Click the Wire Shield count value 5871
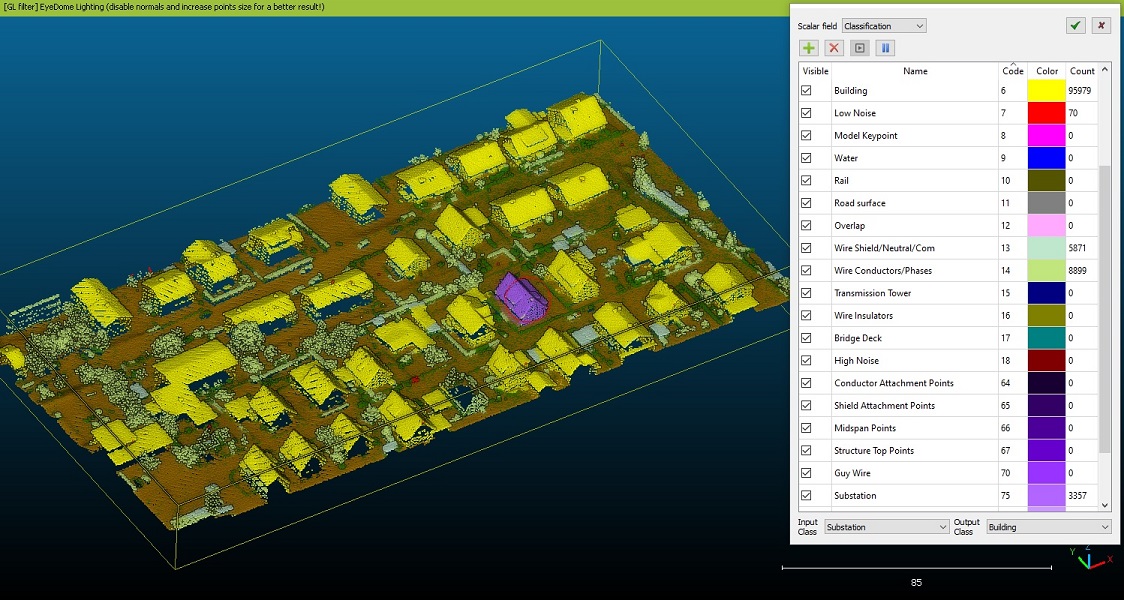 coord(1078,248)
